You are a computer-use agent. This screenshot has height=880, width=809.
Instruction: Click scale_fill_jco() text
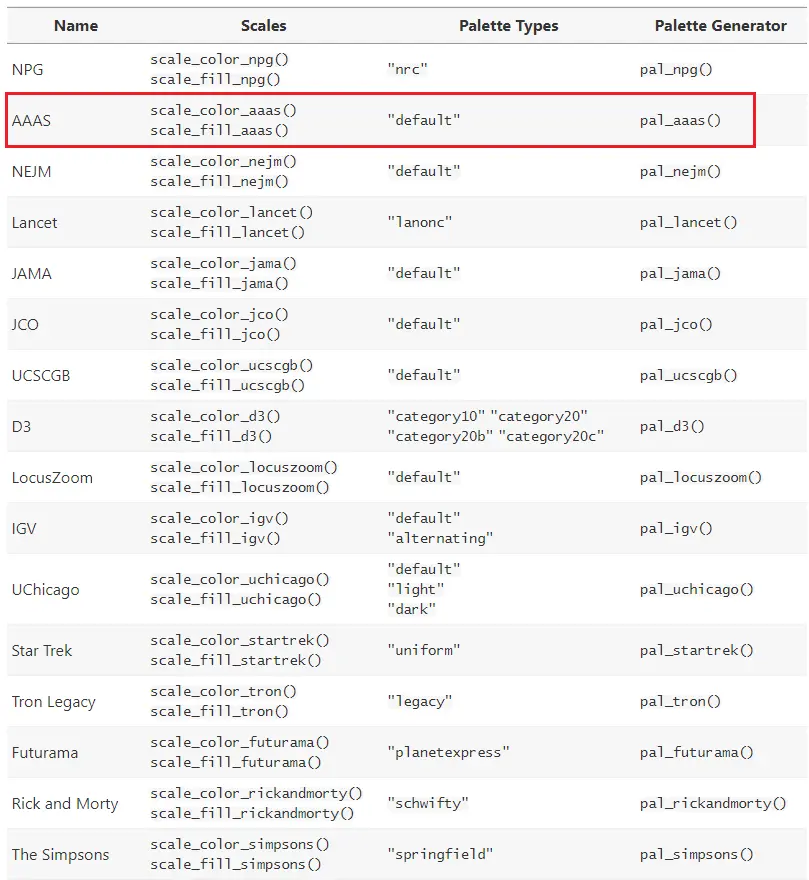[x=215, y=334]
